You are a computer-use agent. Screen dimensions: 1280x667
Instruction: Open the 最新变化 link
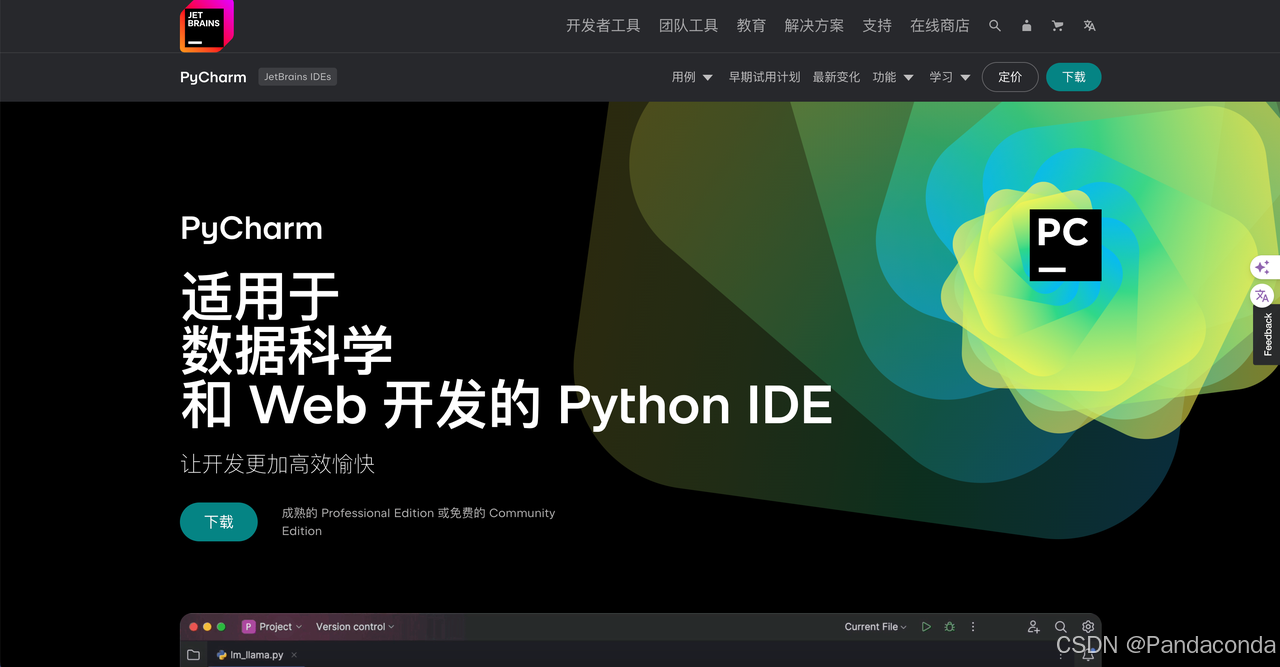point(836,77)
